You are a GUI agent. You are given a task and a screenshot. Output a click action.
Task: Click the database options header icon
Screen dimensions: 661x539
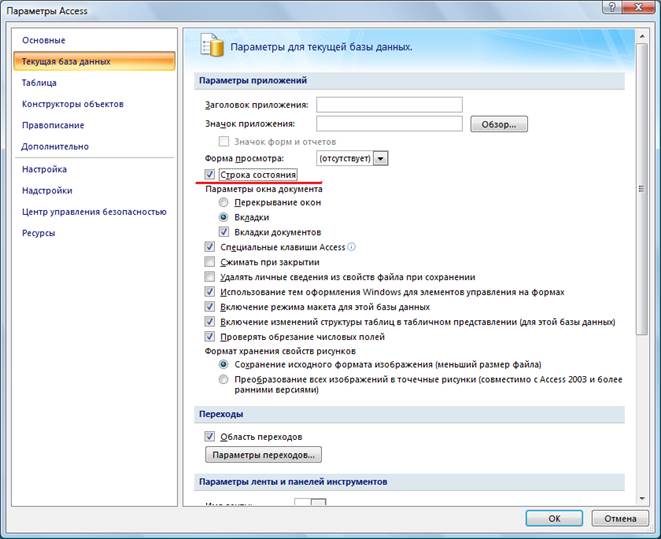click(x=212, y=45)
